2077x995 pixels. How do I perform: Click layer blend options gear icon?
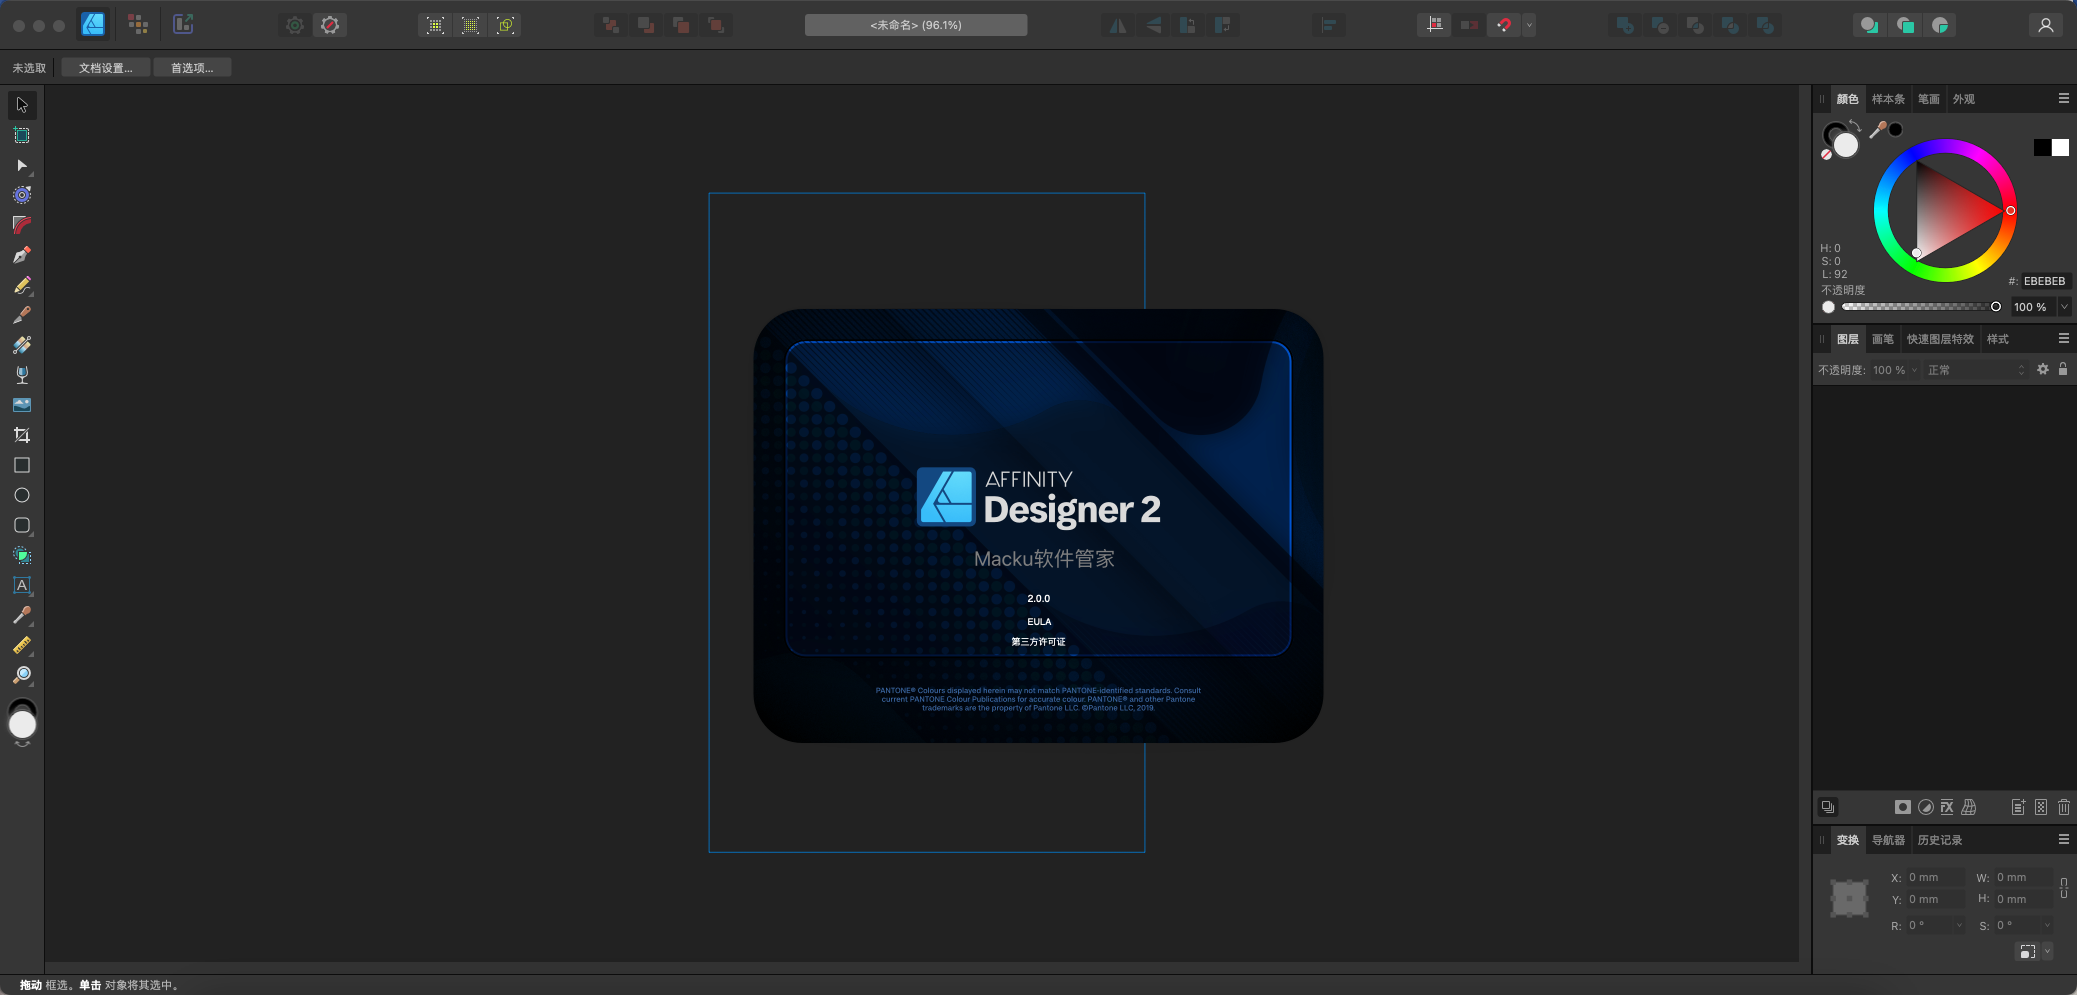(x=2043, y=369)
